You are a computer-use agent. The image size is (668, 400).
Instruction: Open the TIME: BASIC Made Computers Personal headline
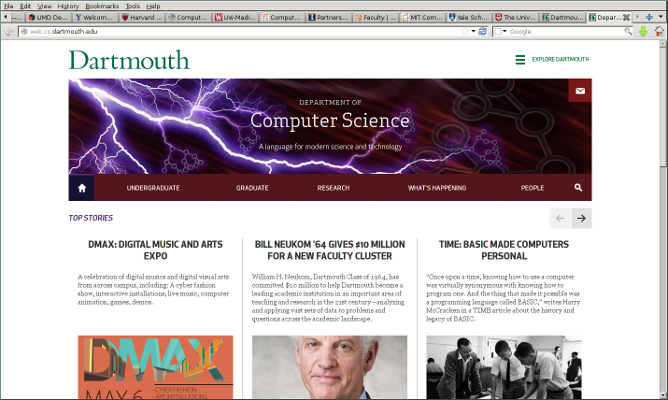[x=504, y=250]
